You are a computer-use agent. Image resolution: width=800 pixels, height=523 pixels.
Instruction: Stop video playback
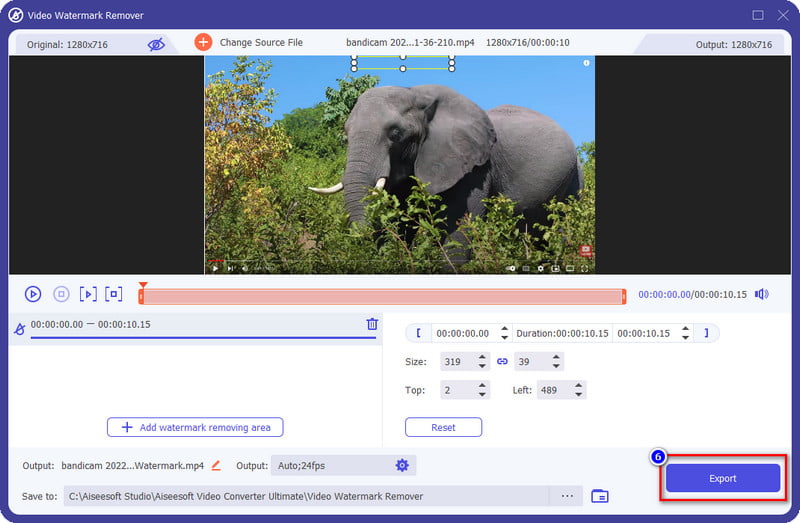(x=61, y=294)
